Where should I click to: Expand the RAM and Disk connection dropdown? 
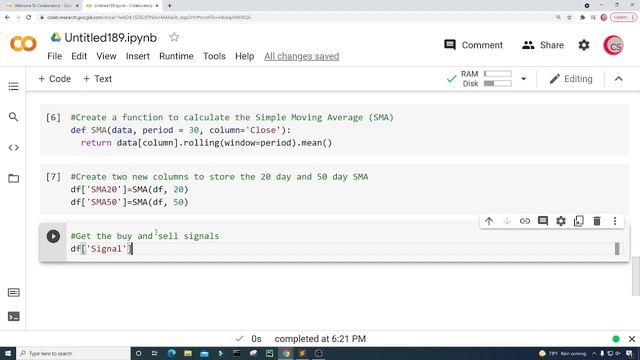coord(523,79)
